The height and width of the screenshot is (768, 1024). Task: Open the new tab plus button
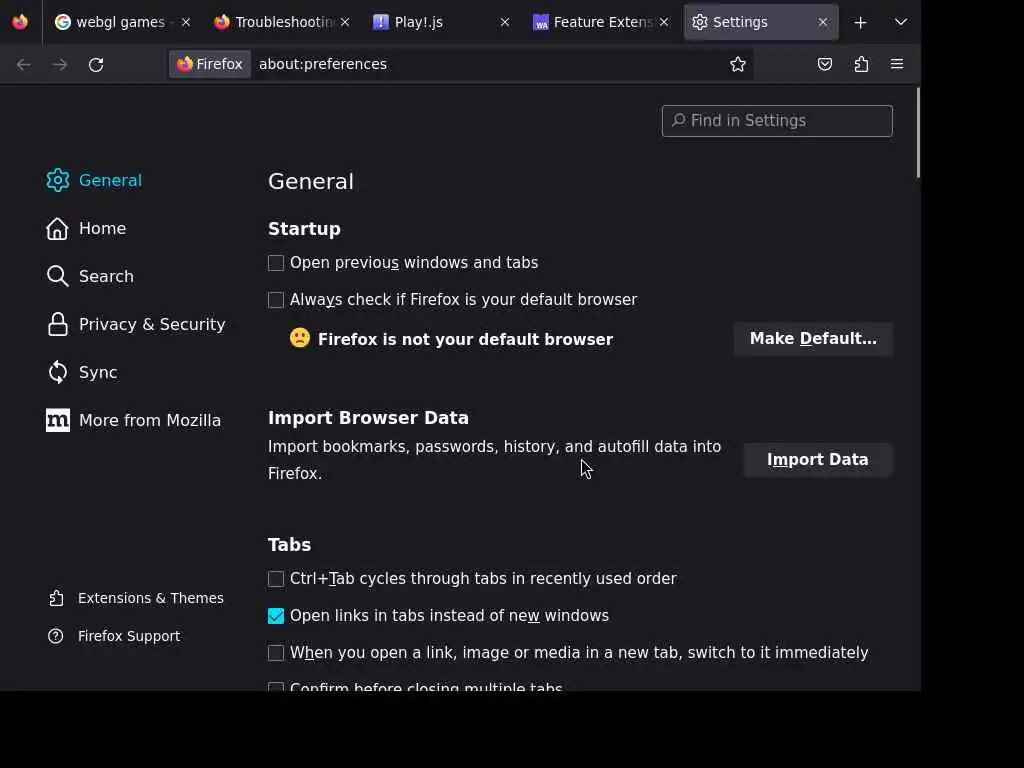pyautogui.click(x=860, y=22)
